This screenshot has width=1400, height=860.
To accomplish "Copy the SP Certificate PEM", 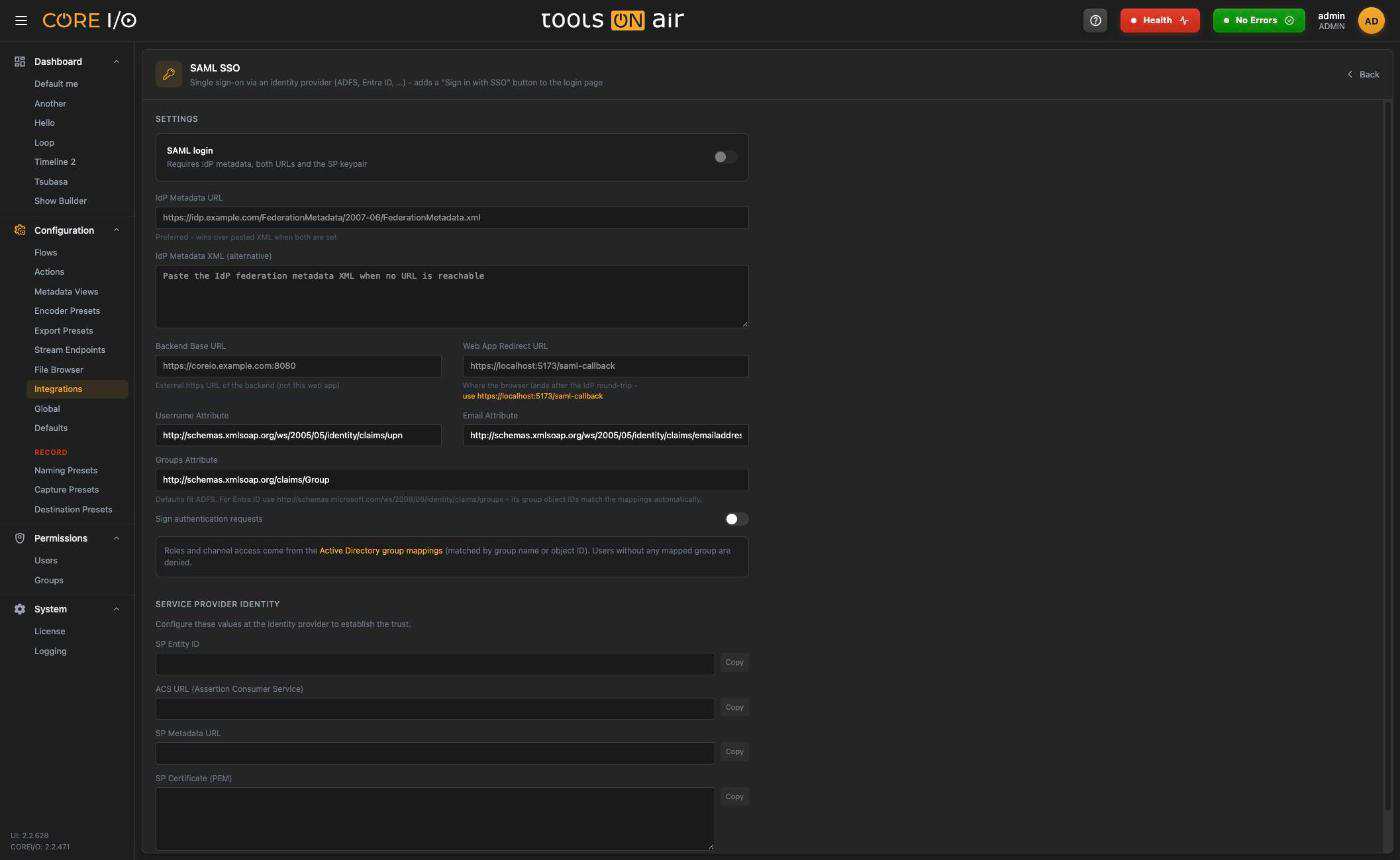I will point(734,796).
